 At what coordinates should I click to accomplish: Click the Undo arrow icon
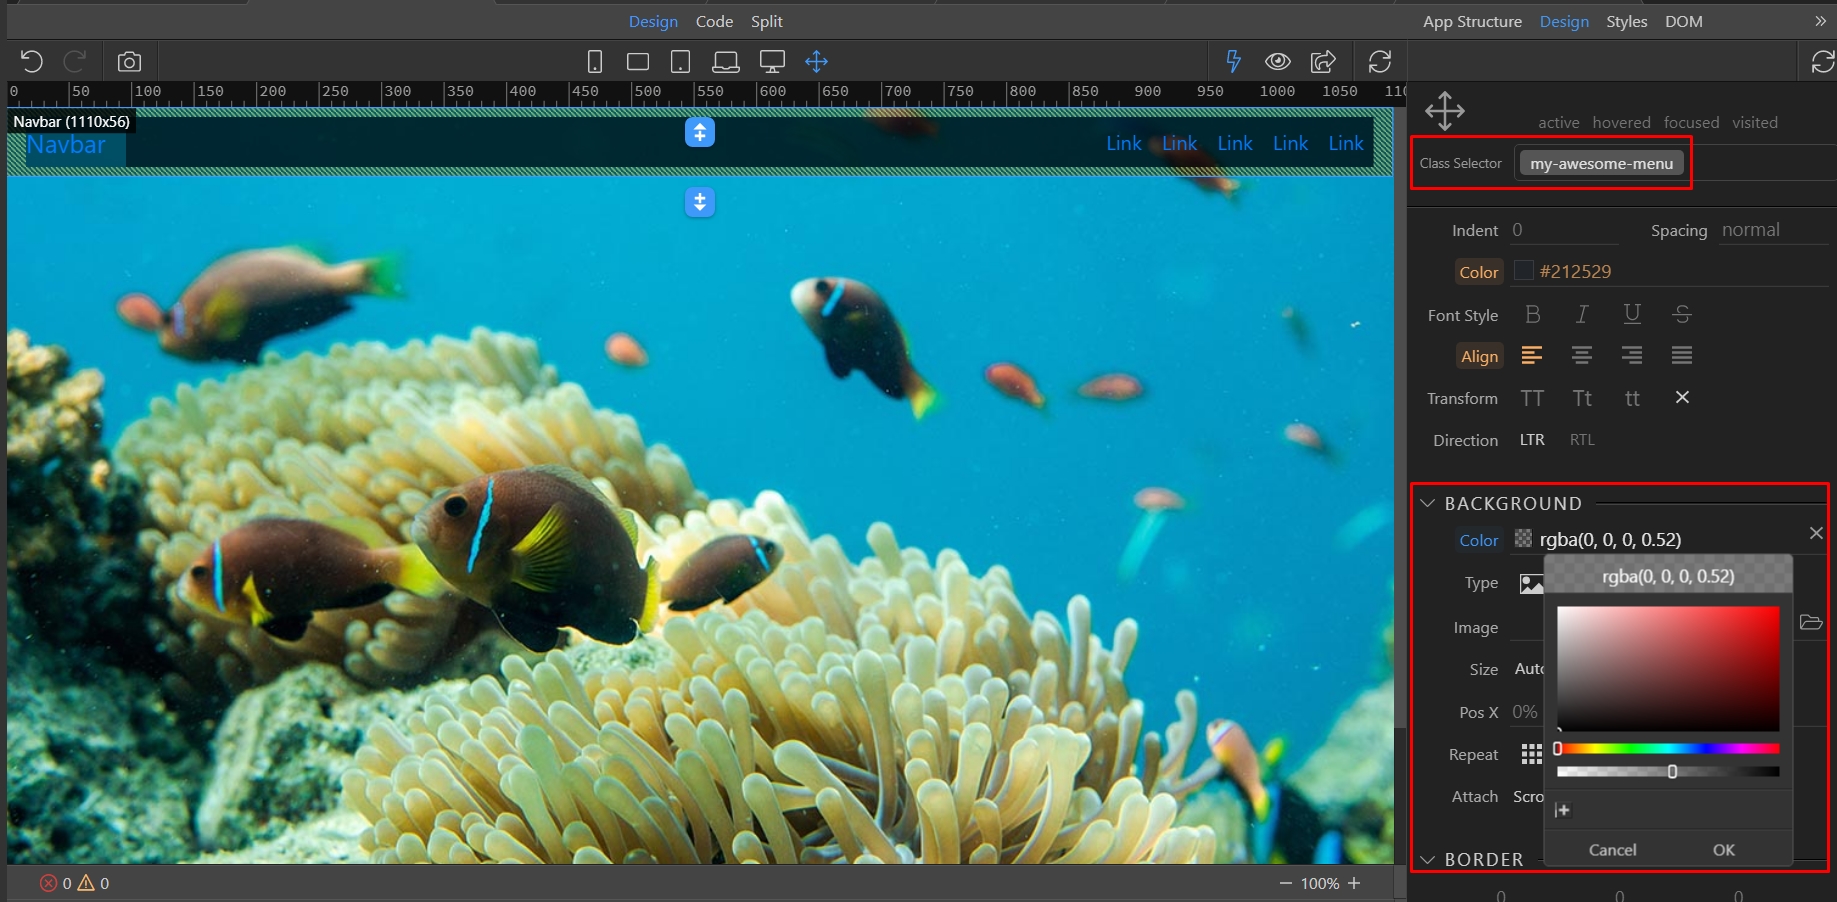[31, 61]
